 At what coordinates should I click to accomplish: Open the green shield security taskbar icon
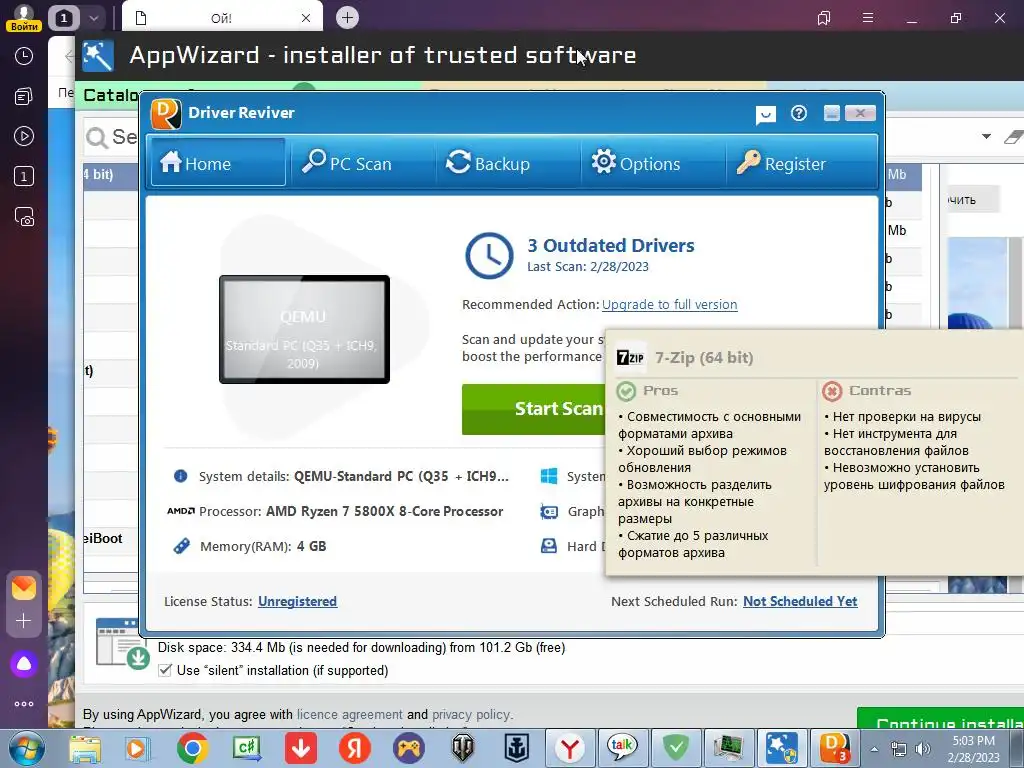676,748
